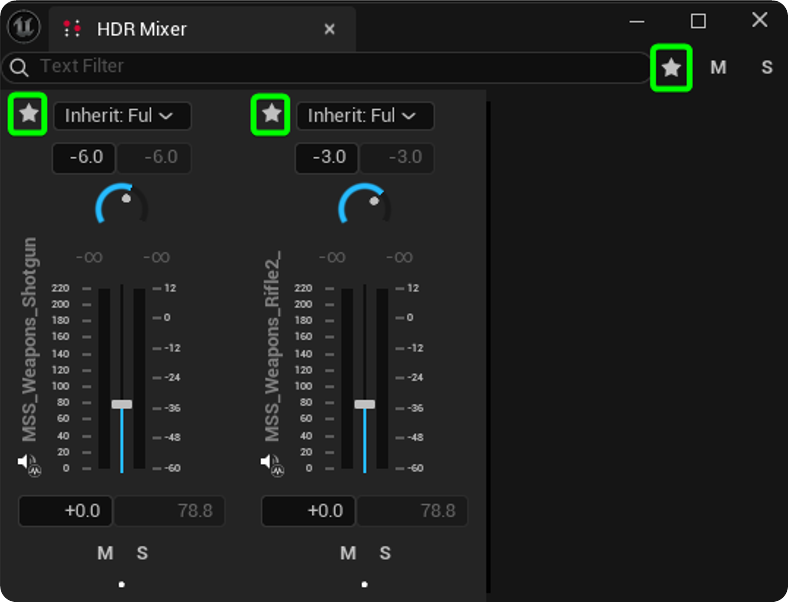
Task: Click the greyed -3.0 readout on Rifle2
Action: (397, 158)
